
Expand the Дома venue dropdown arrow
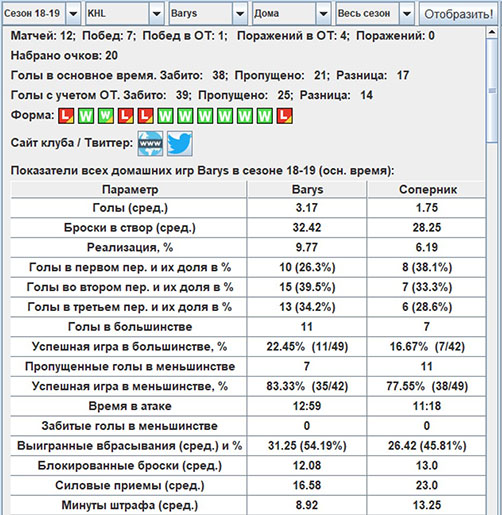coord(323,14)
